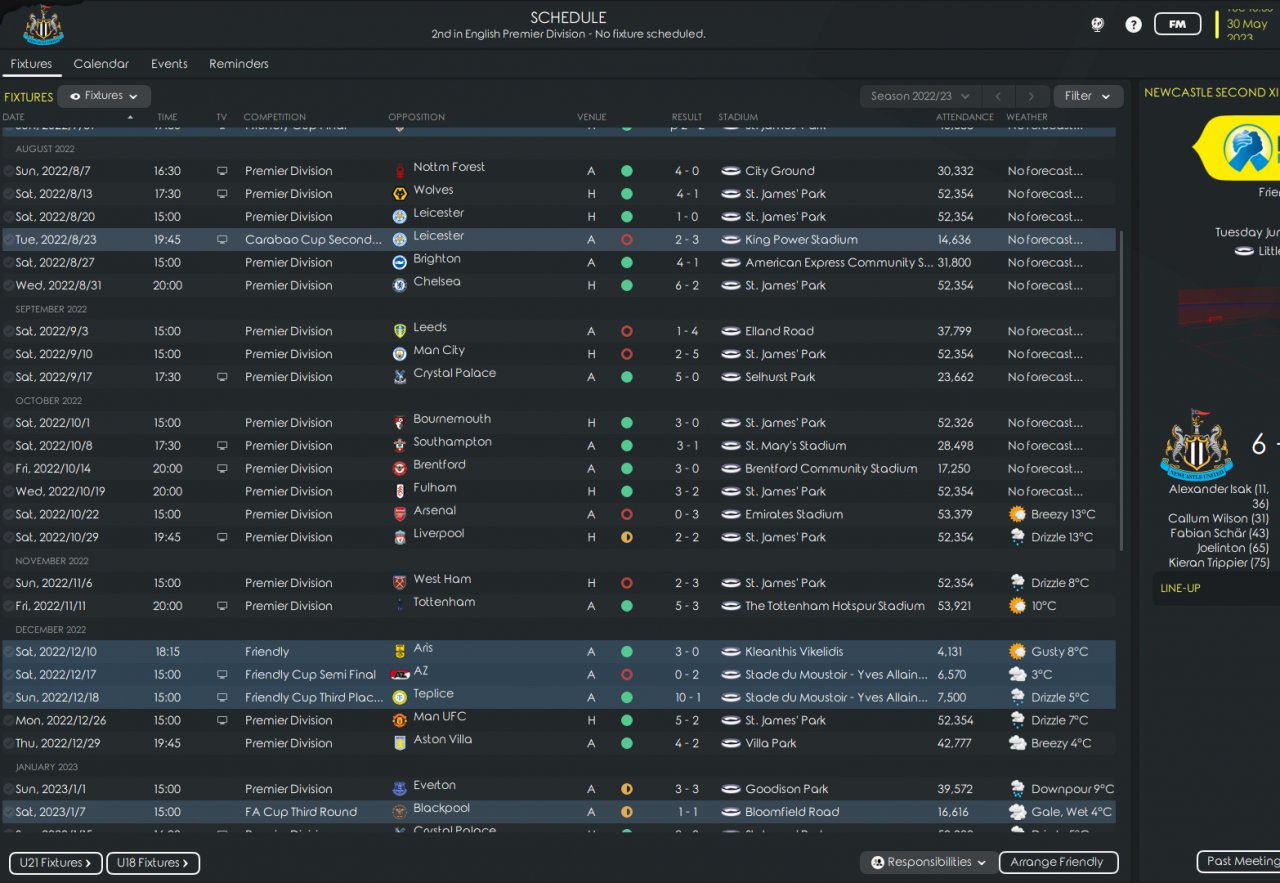Image resolution: width=1280 pixels, height=883 pixels.
Task: Sort by the Date column header
Action: [x=14, y=117]
